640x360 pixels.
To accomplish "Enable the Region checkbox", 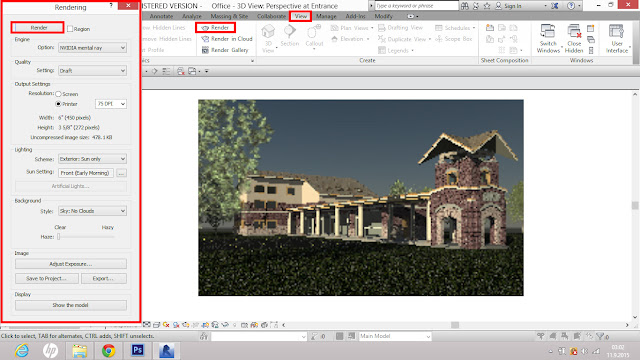I will click(70, 29).
